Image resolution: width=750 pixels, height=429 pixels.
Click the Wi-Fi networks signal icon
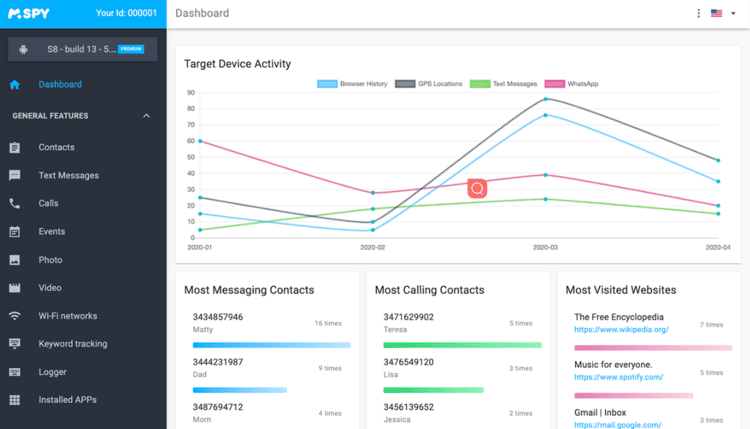(x=15, y=316)
